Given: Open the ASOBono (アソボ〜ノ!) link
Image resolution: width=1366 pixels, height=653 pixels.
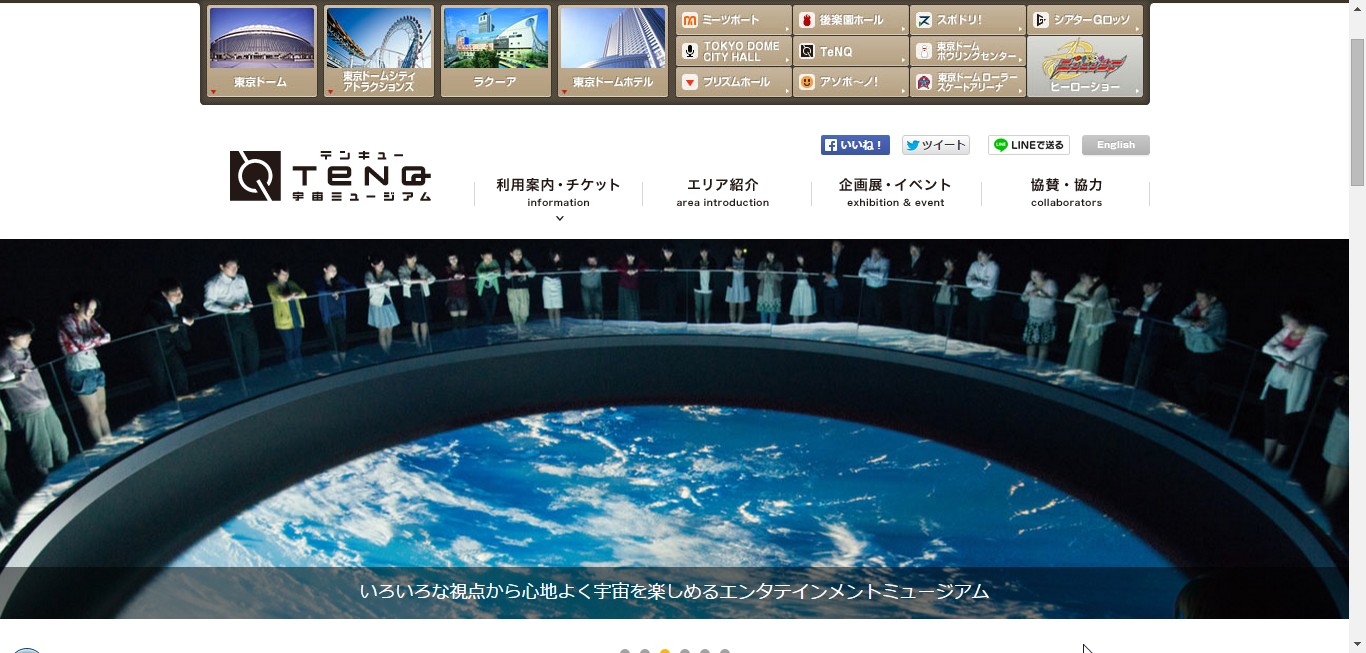Looking at the screenshot, I should [x=850, y=82].
